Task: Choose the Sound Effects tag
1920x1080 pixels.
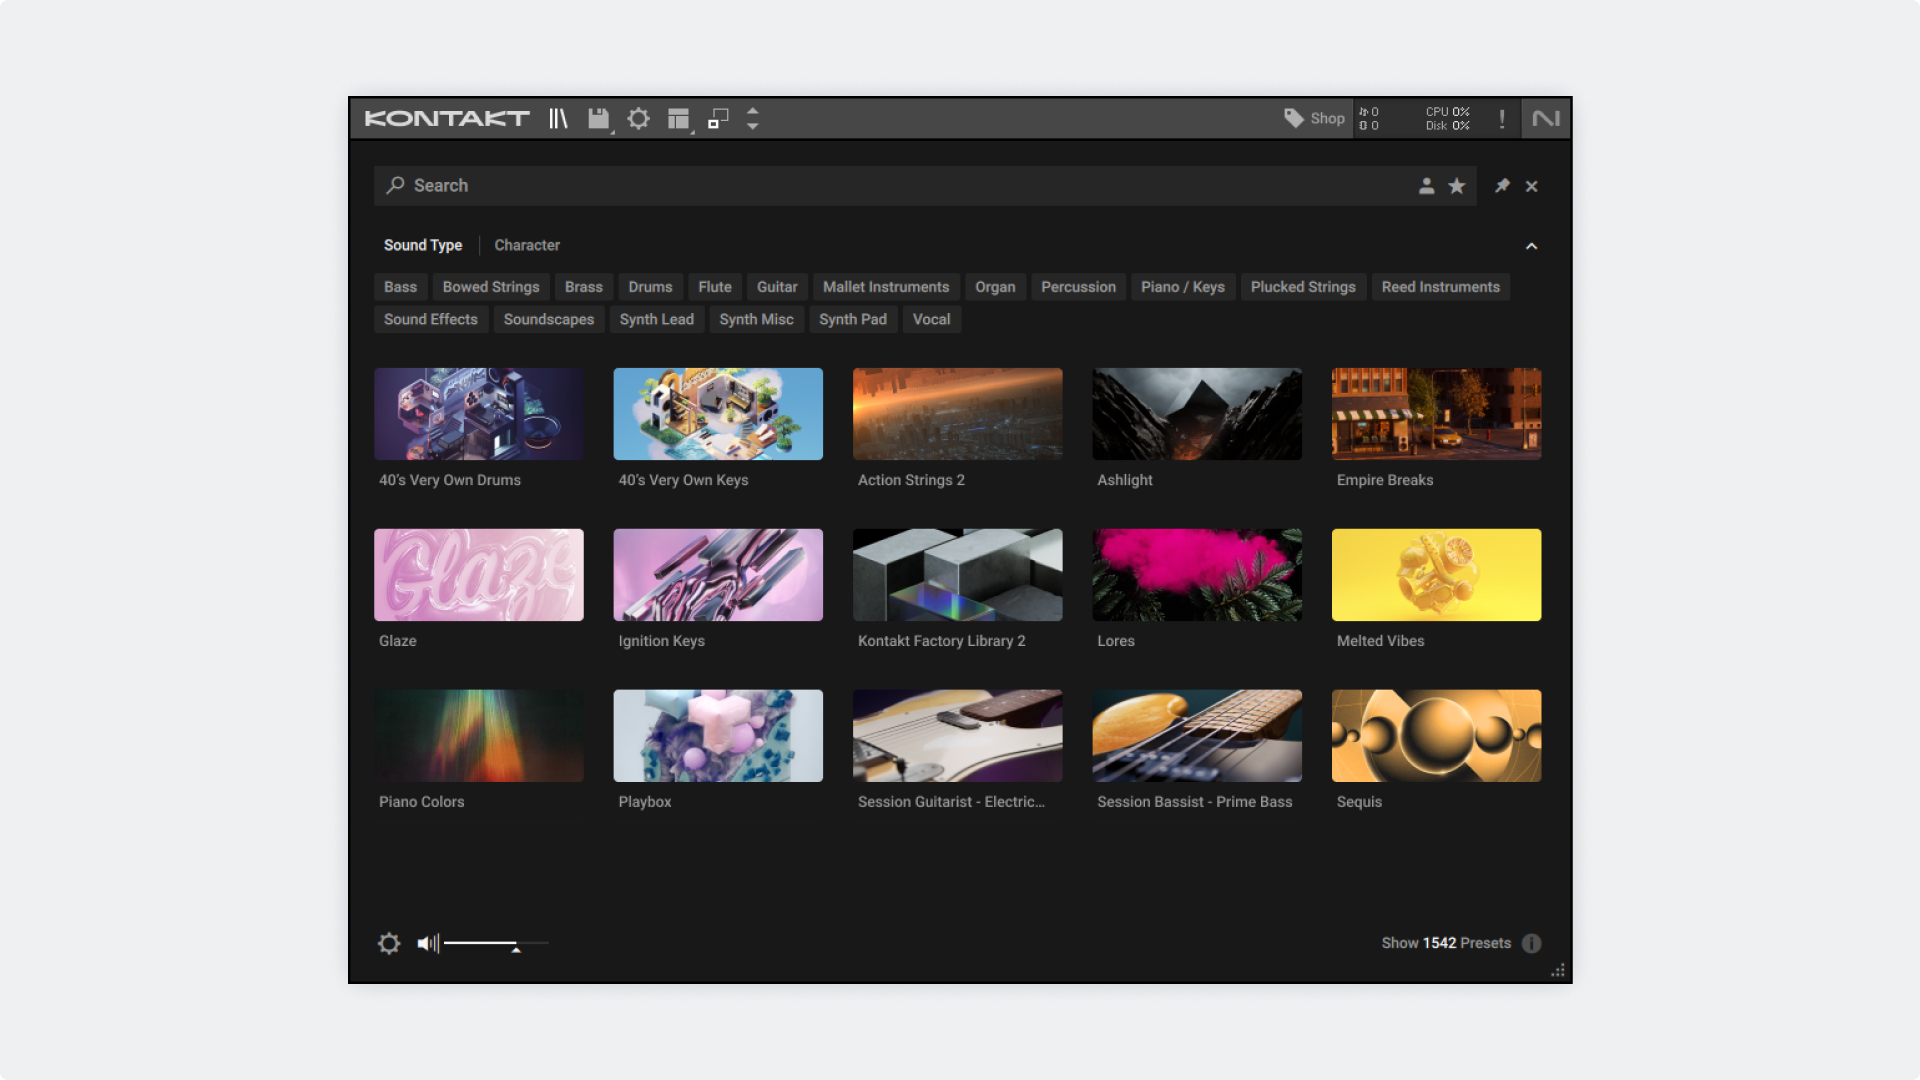Action: [x=431, y=320]
